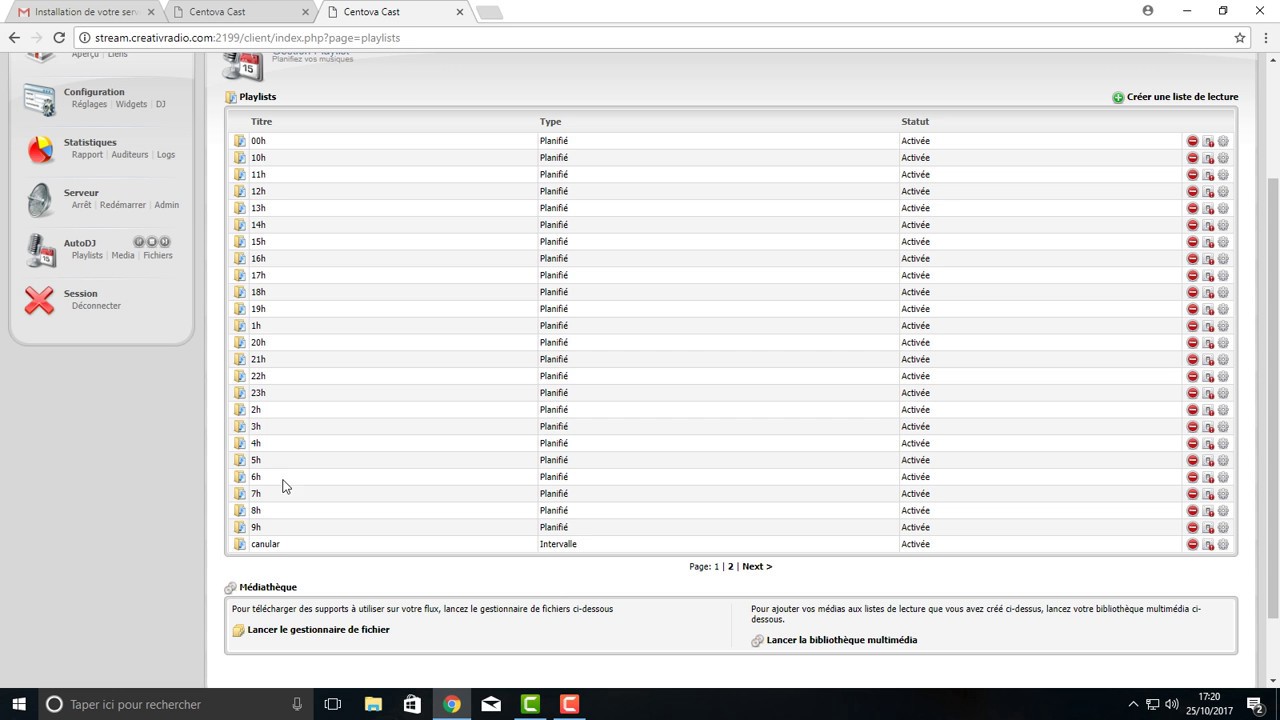Open Media under AutoDJ
Screen dimensions: 1280x720
tap(123, 255)
